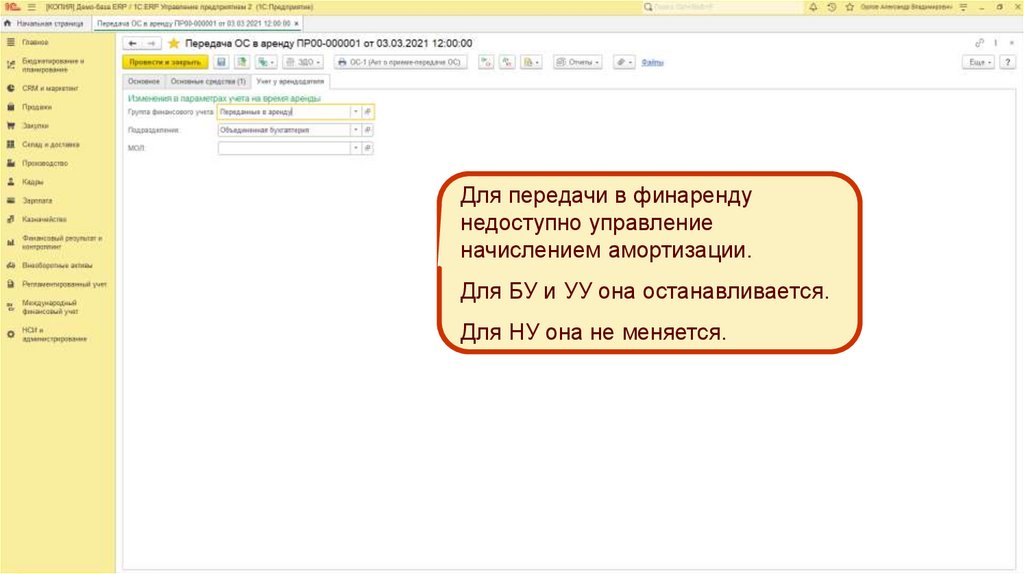Switch to the Основное tab
Image resolution: width=1024 pixels, height=574 pixels.
point(142,80)
